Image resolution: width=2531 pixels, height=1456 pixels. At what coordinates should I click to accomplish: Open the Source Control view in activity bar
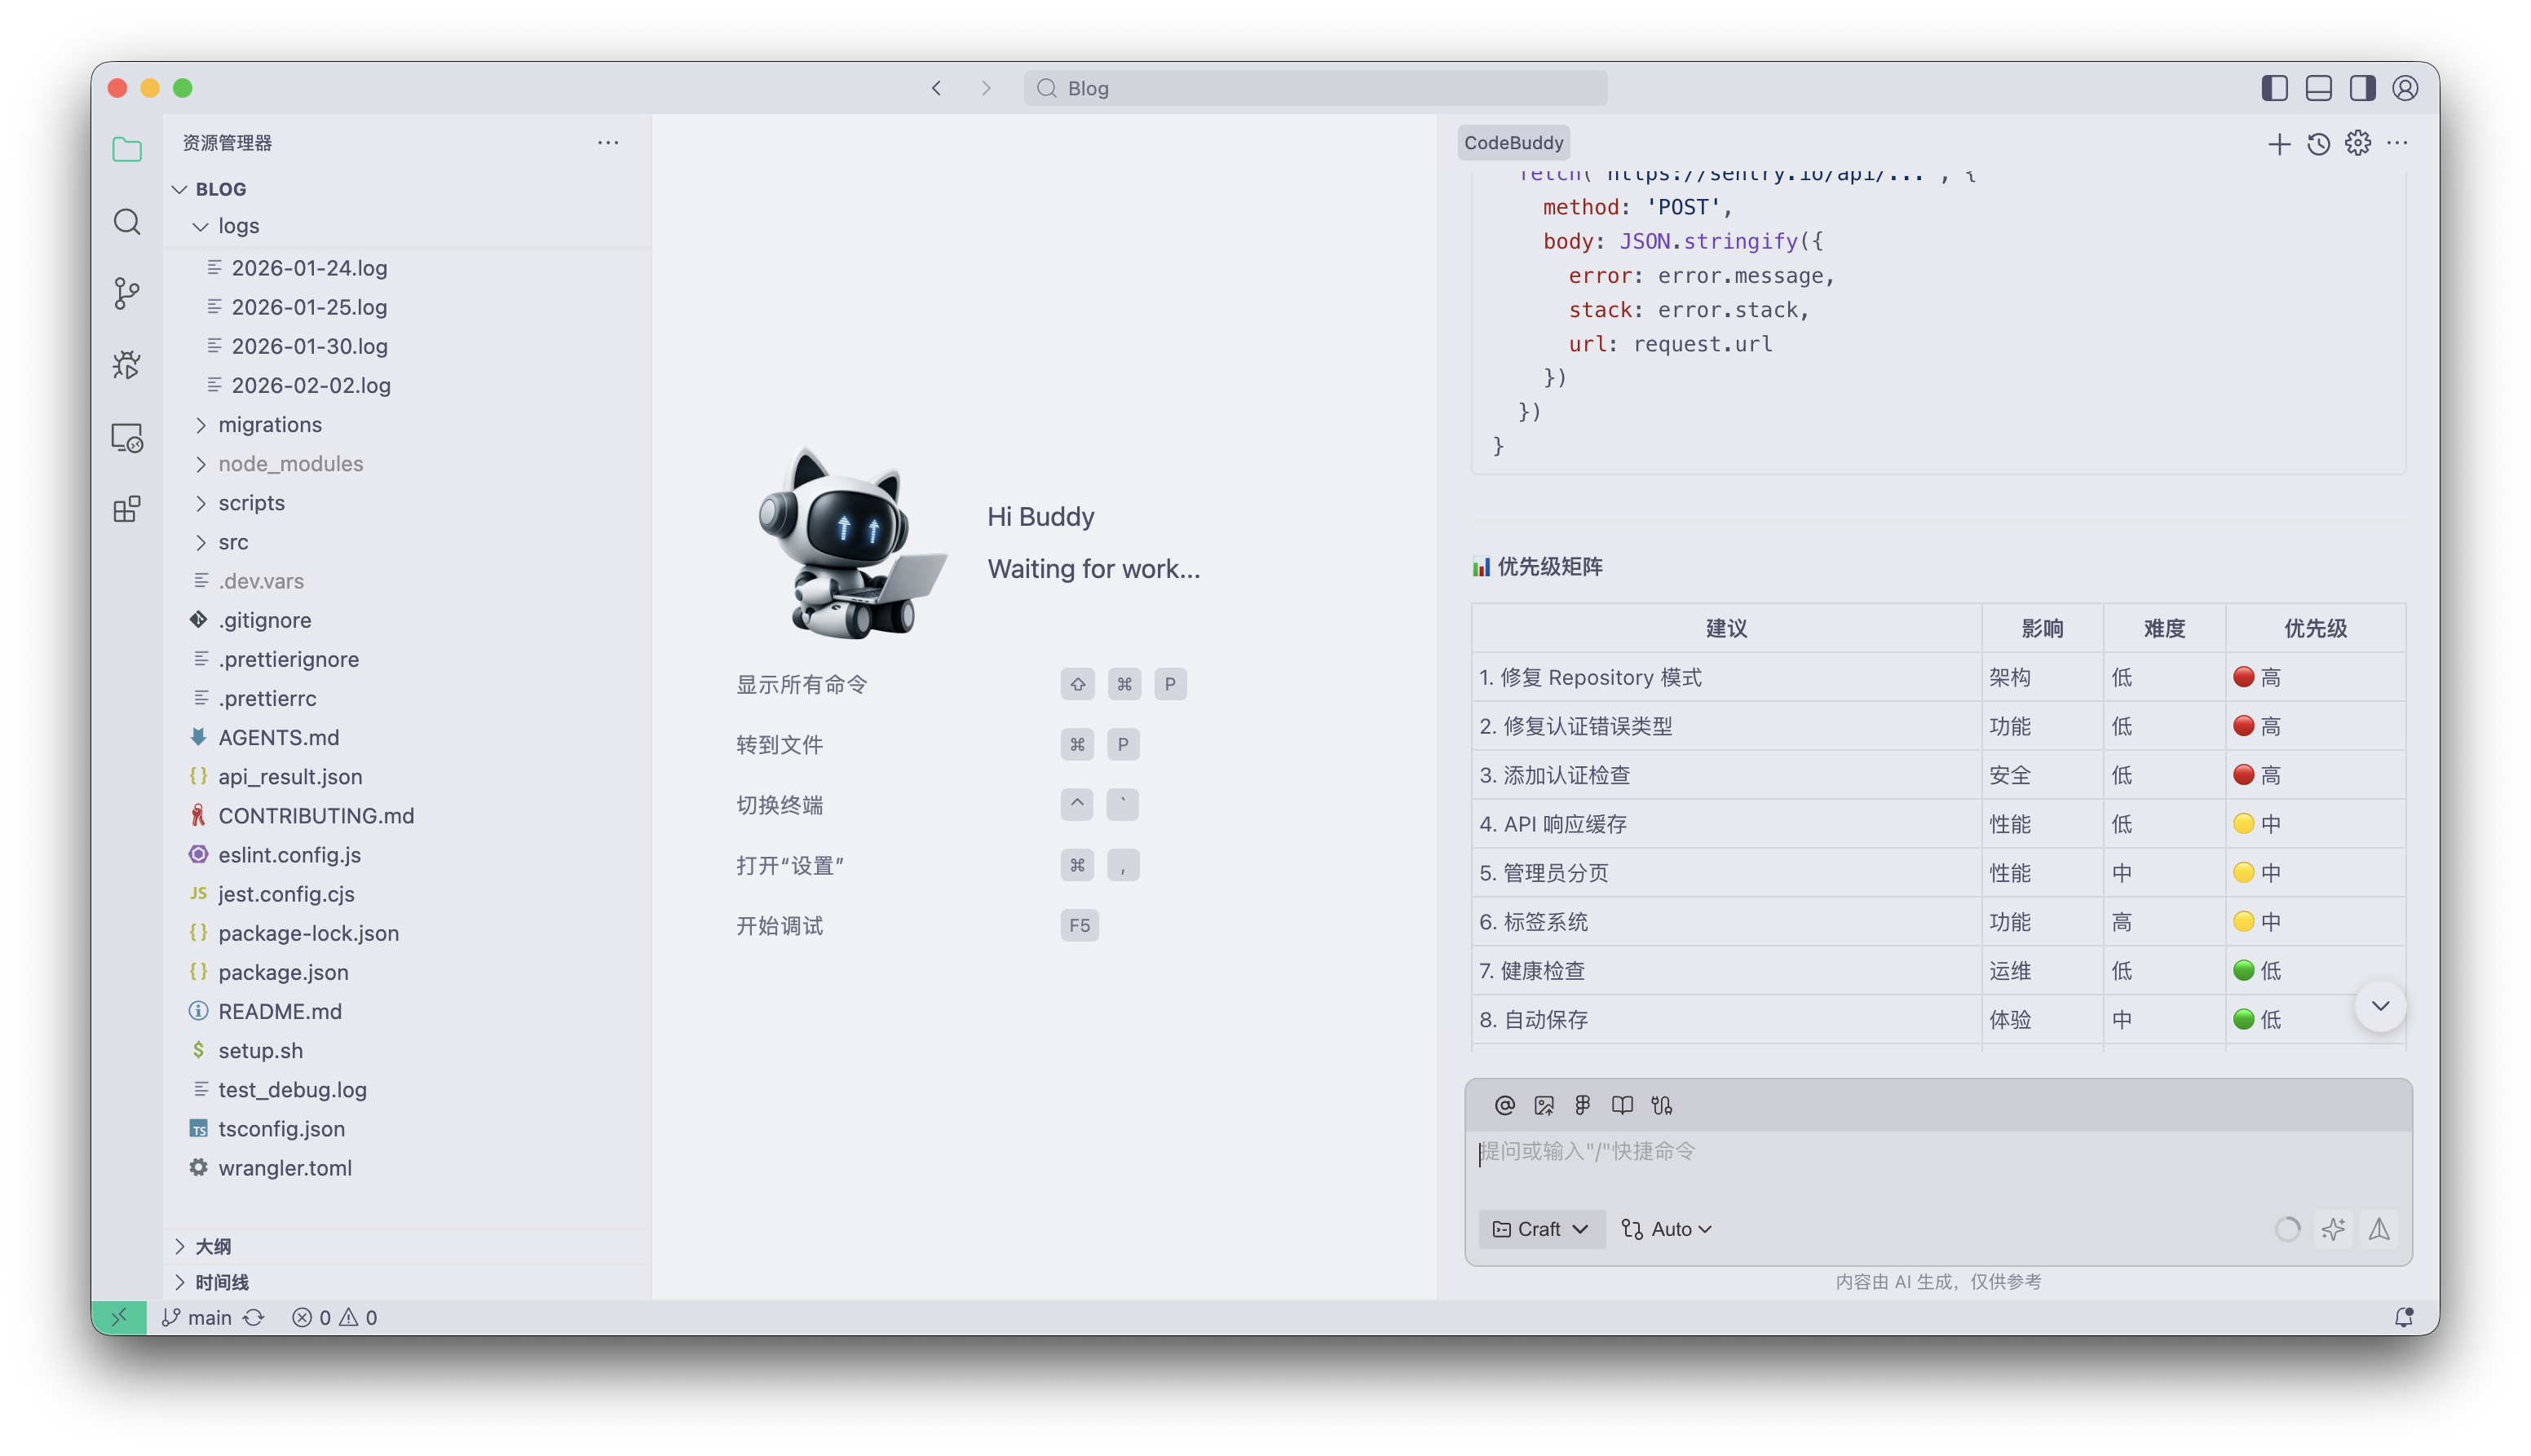point(126,293)
